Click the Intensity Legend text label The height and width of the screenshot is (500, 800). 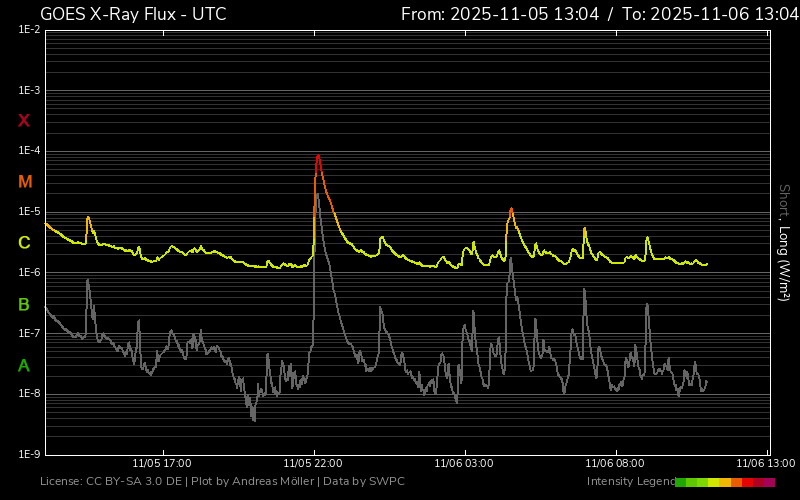pyautogui.click(x=629, y=482)
